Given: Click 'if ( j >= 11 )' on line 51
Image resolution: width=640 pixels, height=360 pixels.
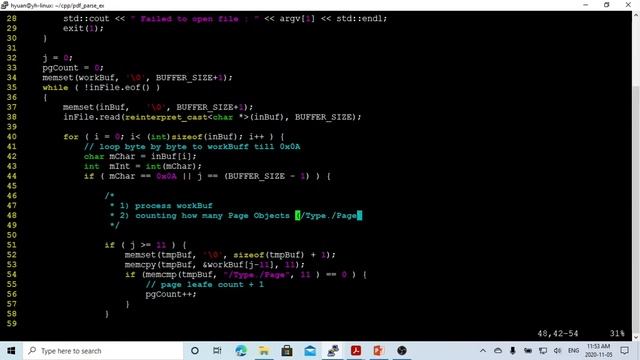Looking at the screenshot, I should (140, 245).
